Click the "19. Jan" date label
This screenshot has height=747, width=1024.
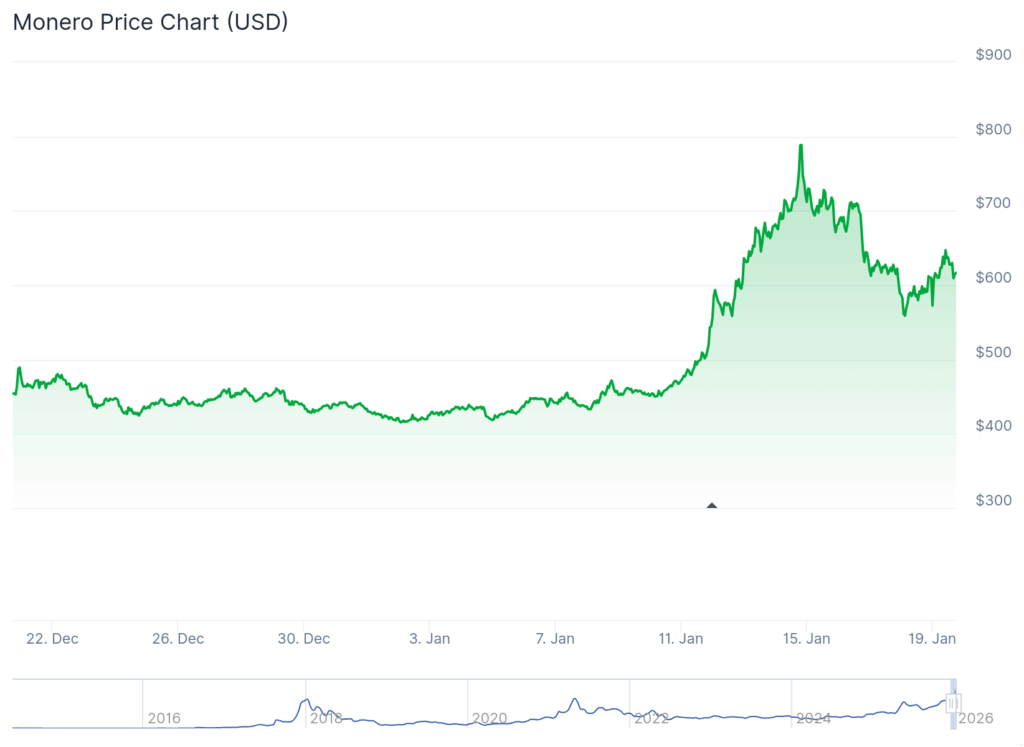tap(932, 639)
